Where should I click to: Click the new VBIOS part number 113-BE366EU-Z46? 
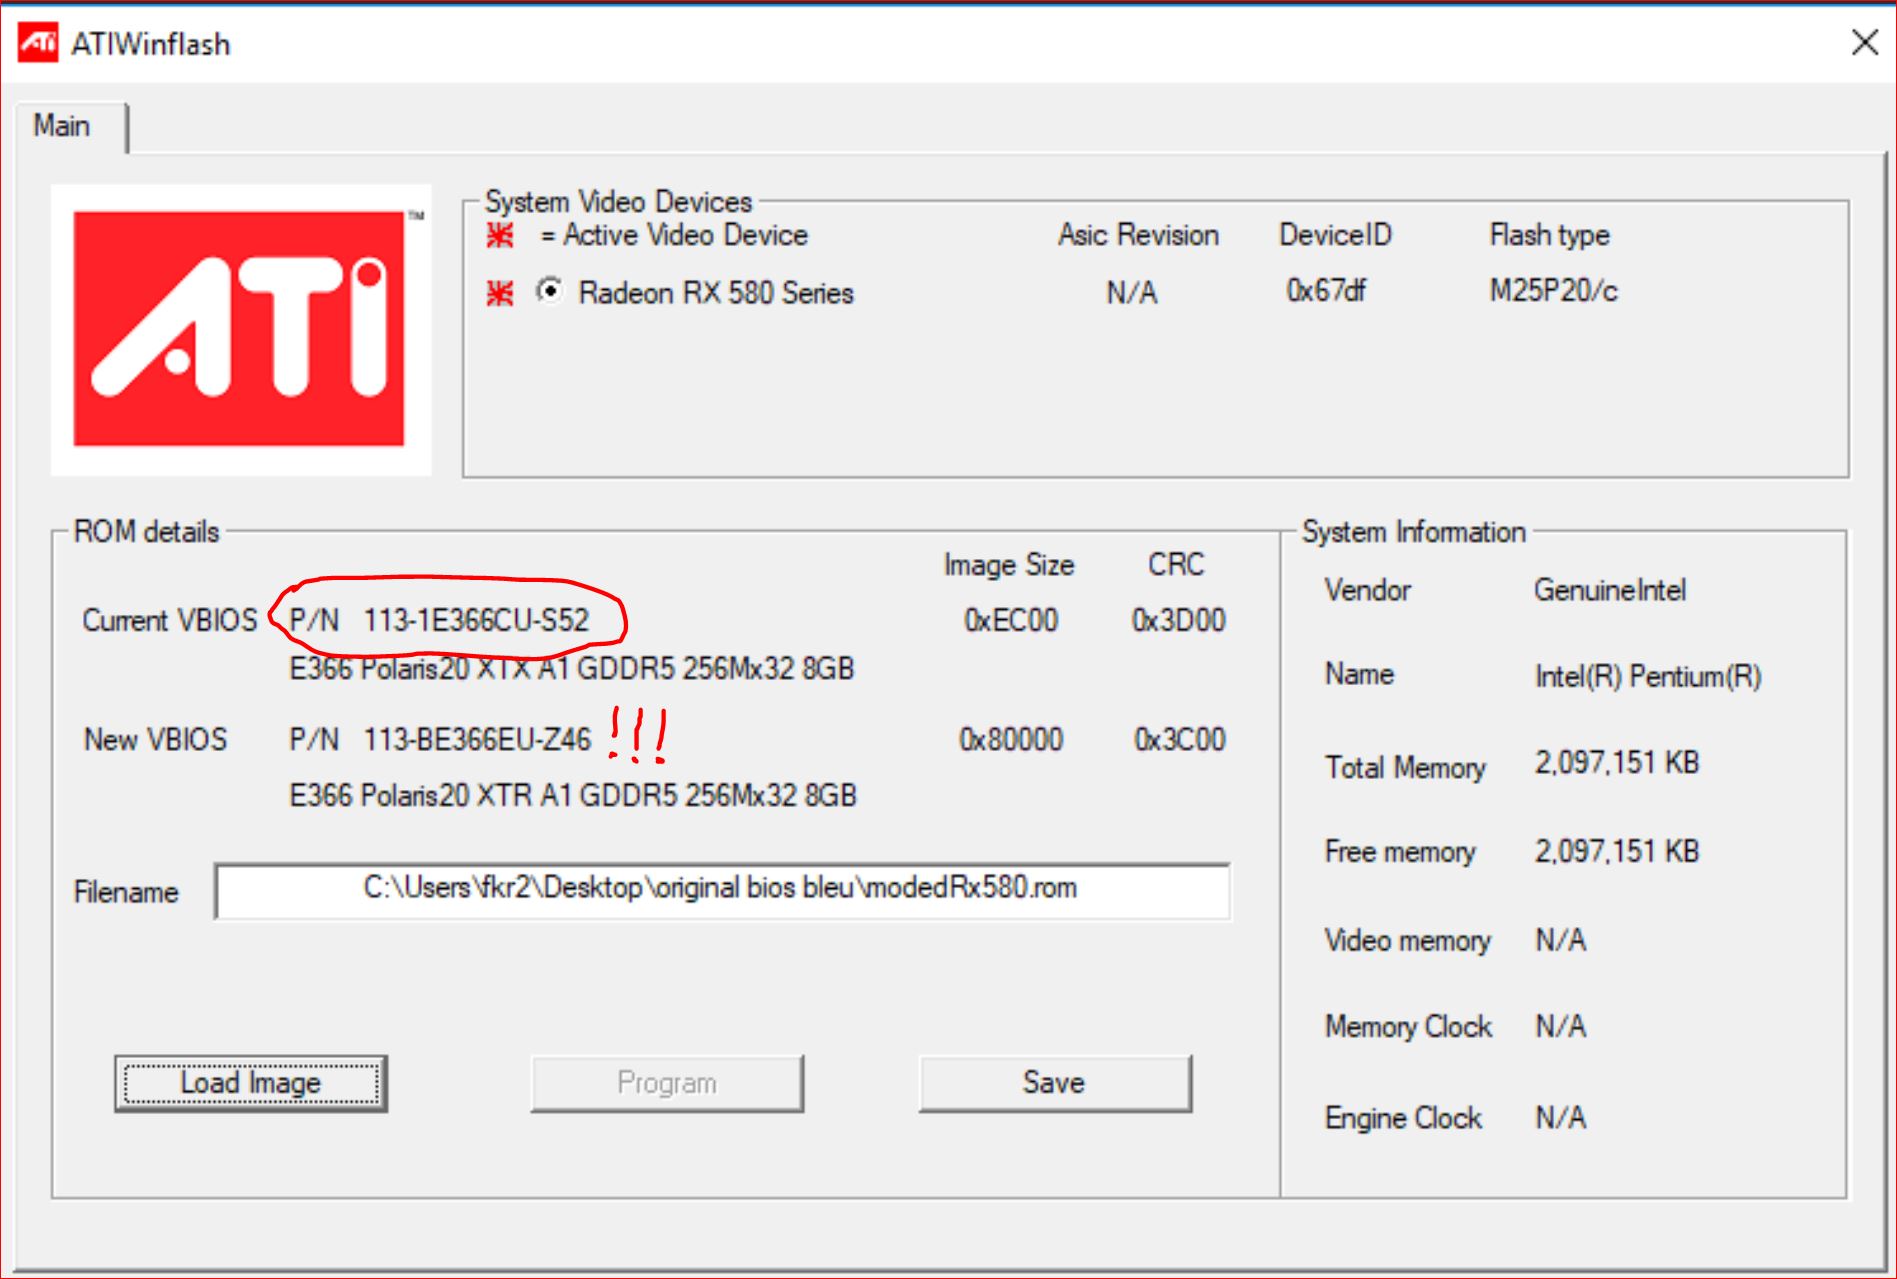click(477, 739)
